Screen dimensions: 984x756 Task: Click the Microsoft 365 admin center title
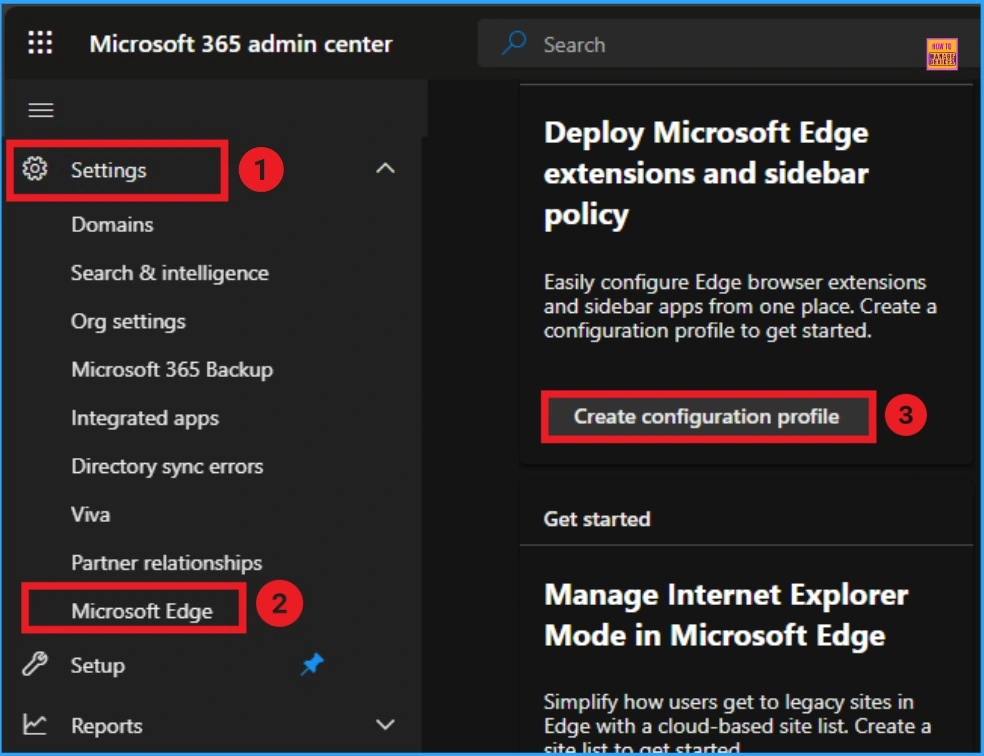tap(241, 44)
